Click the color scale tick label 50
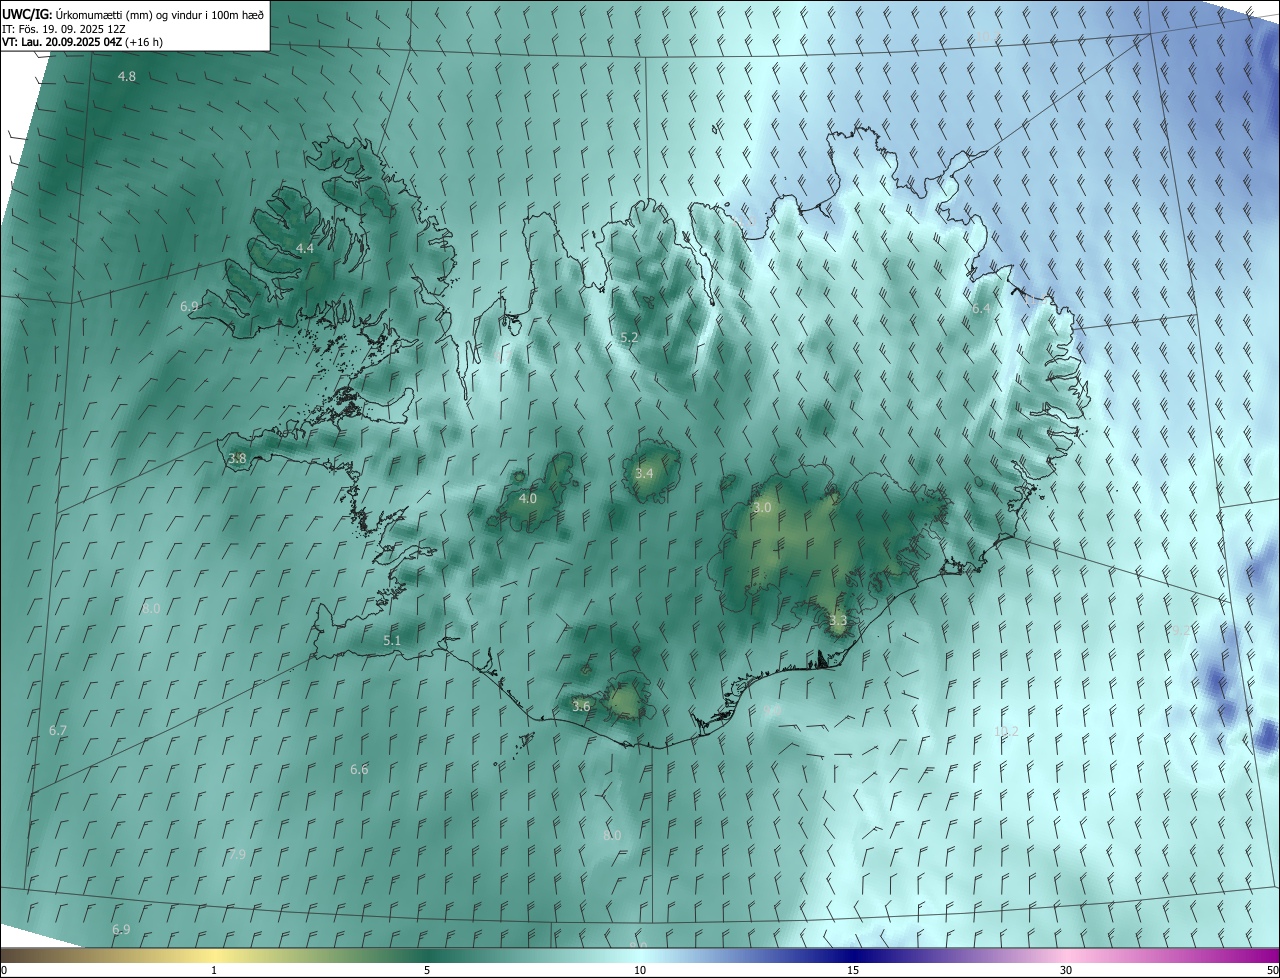This screenshot has width=1280, height=978. click(x=1272, y=970)
